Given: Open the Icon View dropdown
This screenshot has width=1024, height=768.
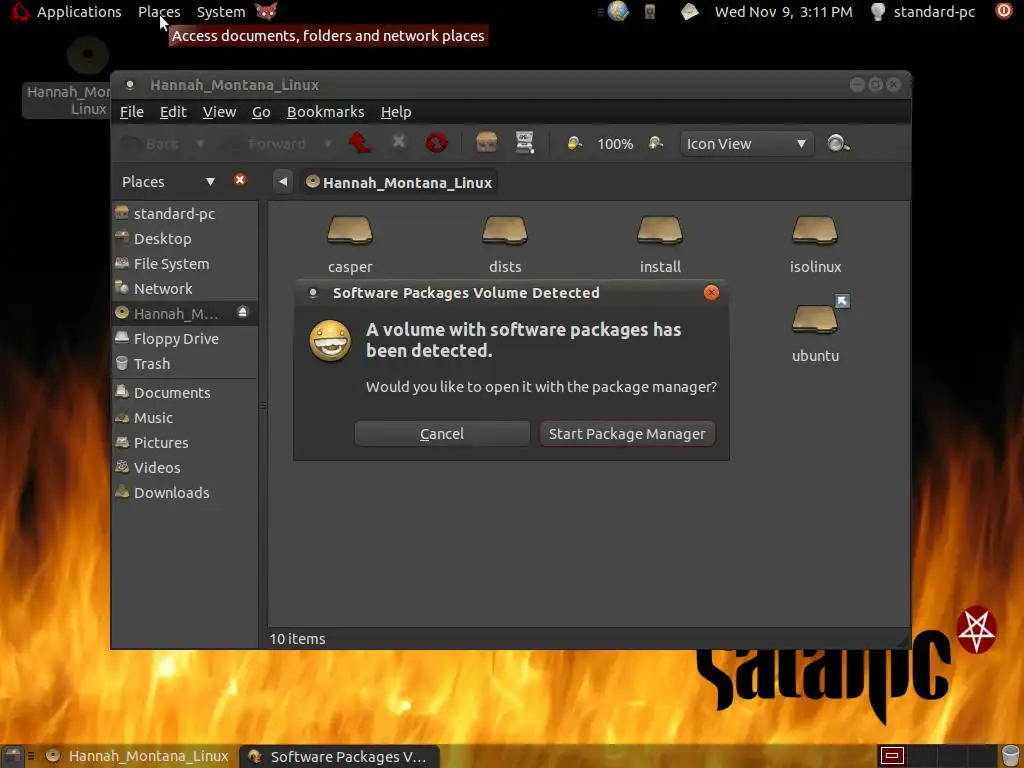Looking at the screenshot, I should tap(746, 144).
